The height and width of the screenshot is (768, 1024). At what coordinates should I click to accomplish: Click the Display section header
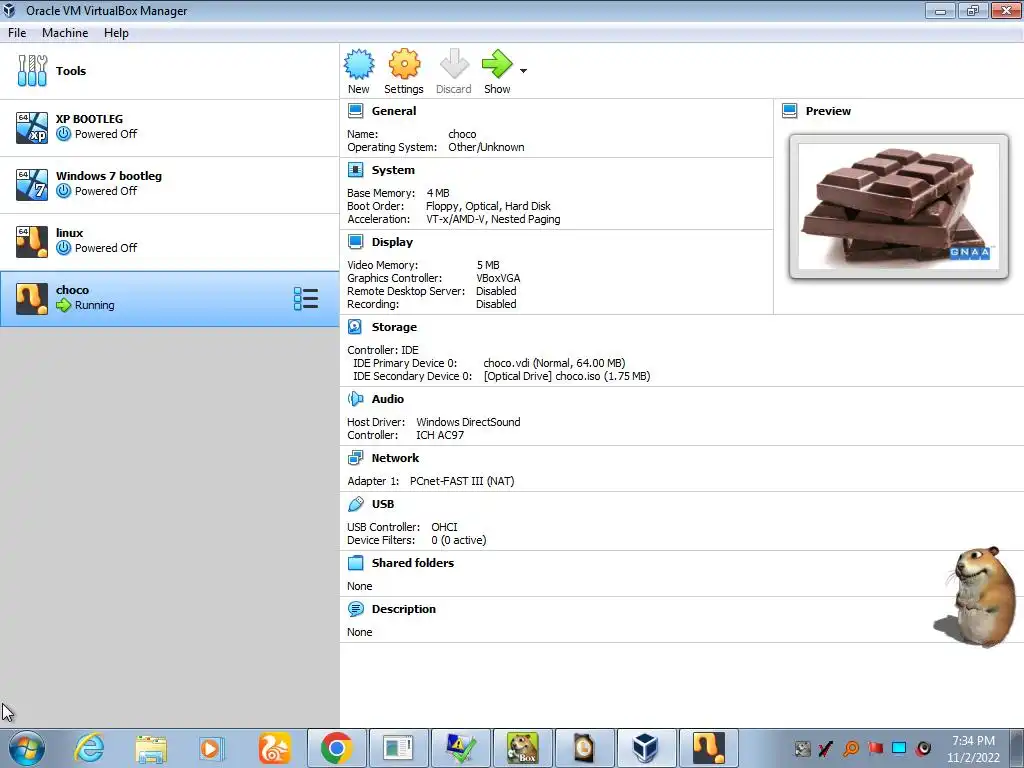(392, 242)
